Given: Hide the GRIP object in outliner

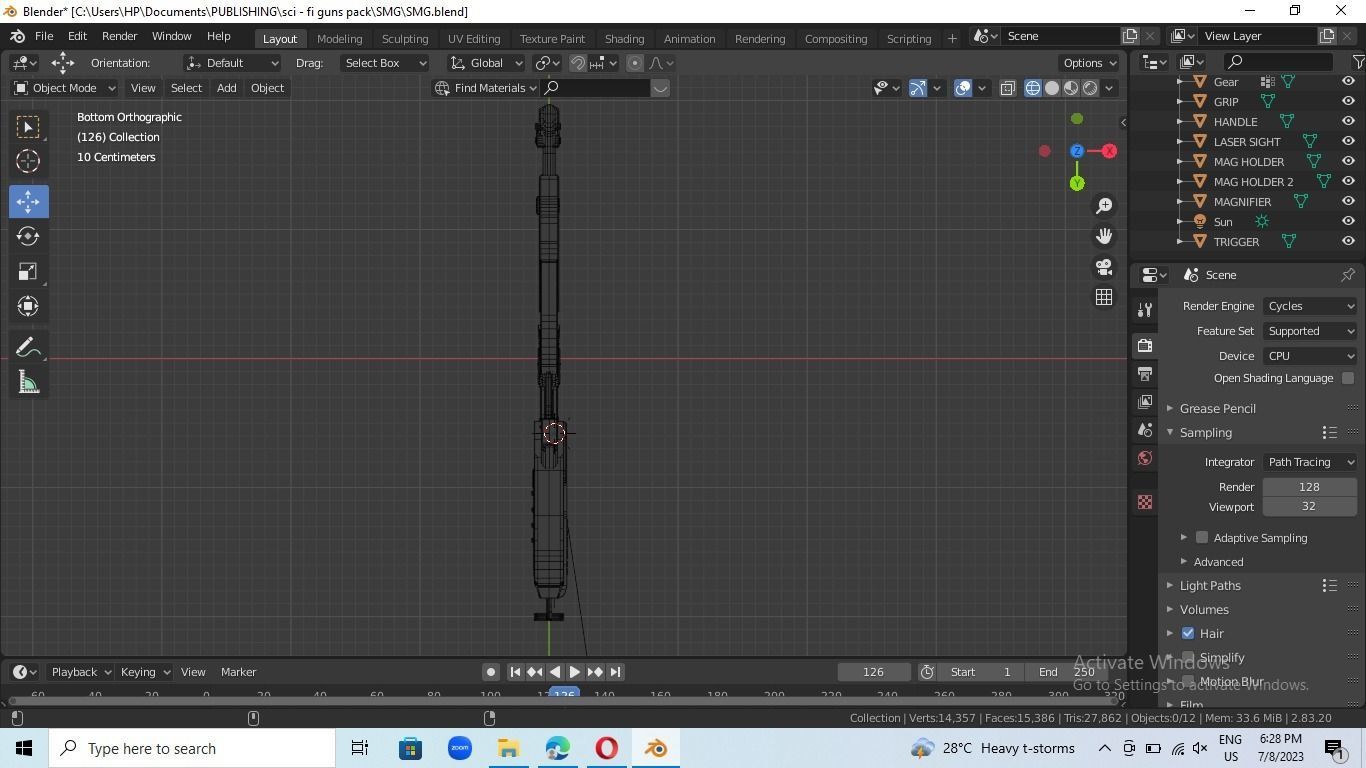Looking at the screenshot, I should 1348,101.
